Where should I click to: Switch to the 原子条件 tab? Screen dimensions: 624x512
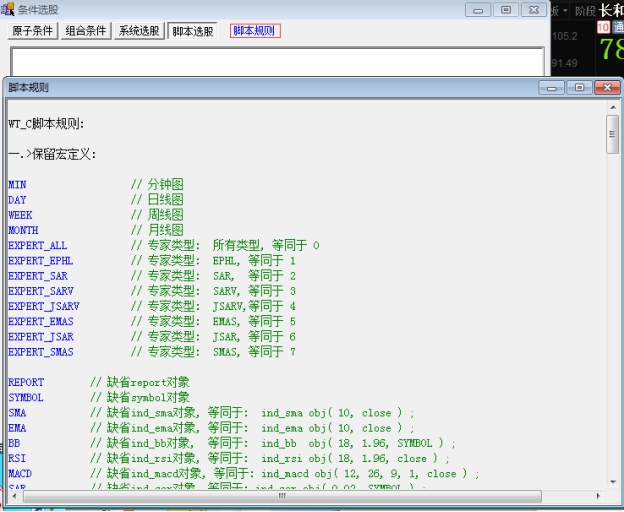coord(33,31)
